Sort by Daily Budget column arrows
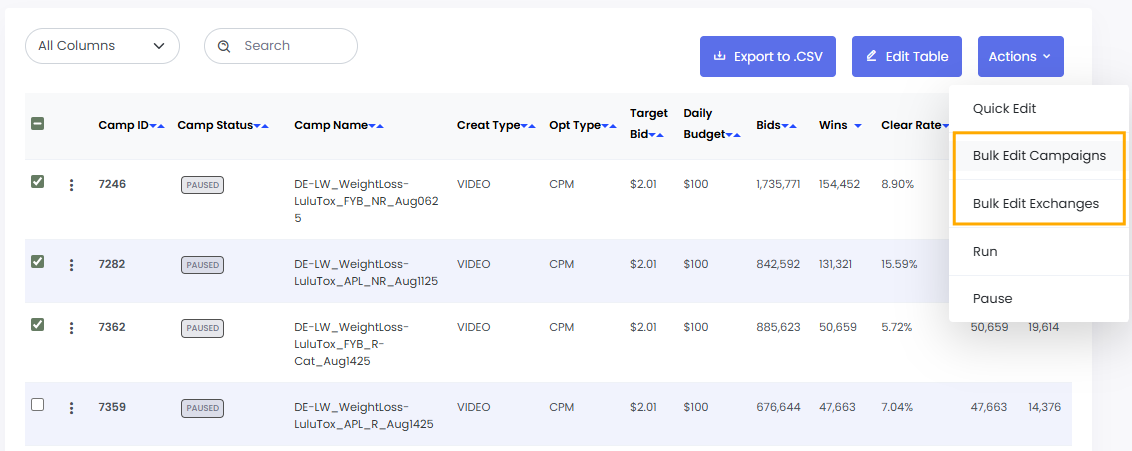This screenshot has width=1132, height=451. pos(735,134)
